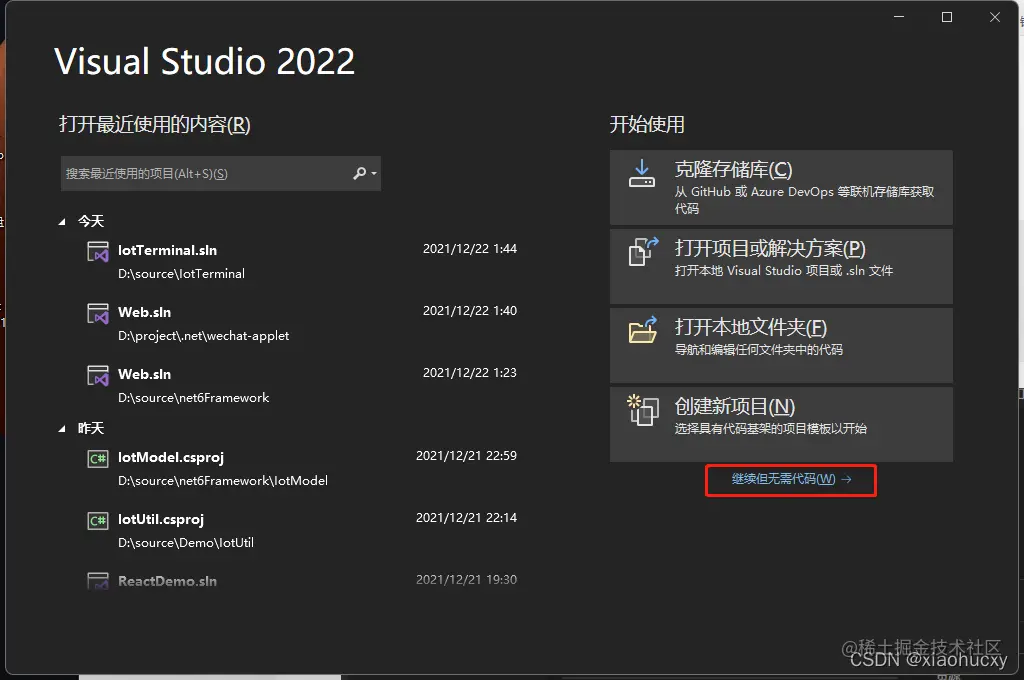Viewport: 1024px width, 680px height.
Task: Click the search magnifier icon
Action: (x=359, y=173)
